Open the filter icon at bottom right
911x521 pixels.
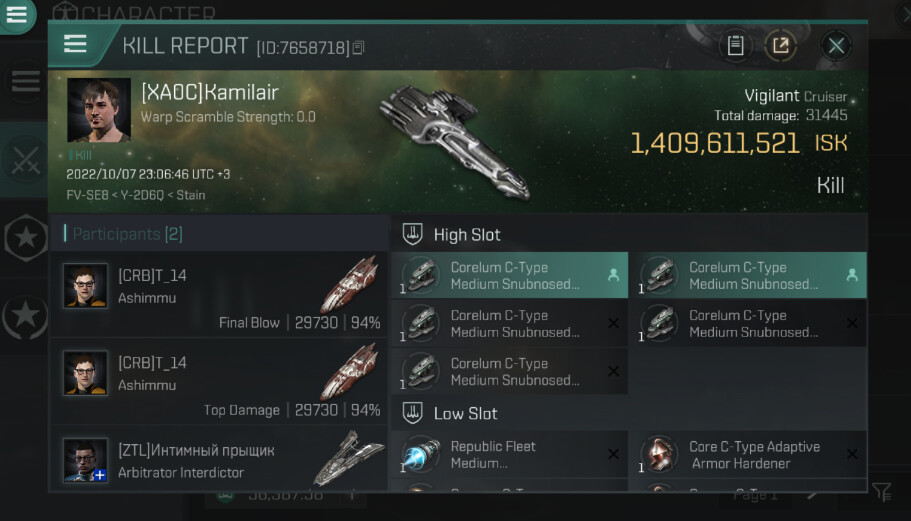(x=881, y=491)
